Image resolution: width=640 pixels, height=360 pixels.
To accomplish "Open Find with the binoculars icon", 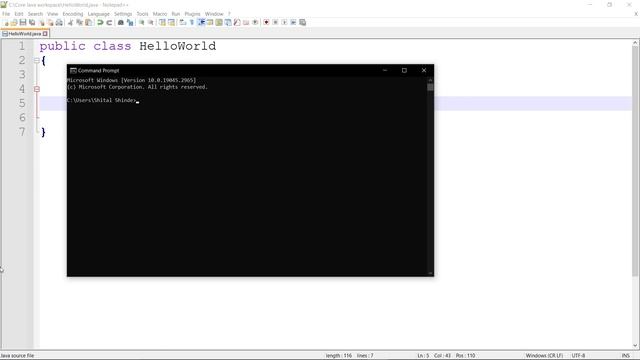I will pos(121,22).
